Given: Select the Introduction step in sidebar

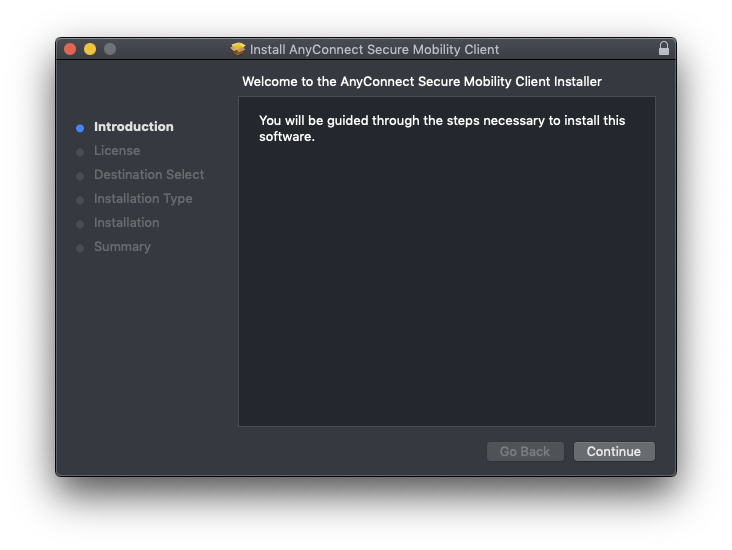Looking at the screenshot, I should point(133,127).
